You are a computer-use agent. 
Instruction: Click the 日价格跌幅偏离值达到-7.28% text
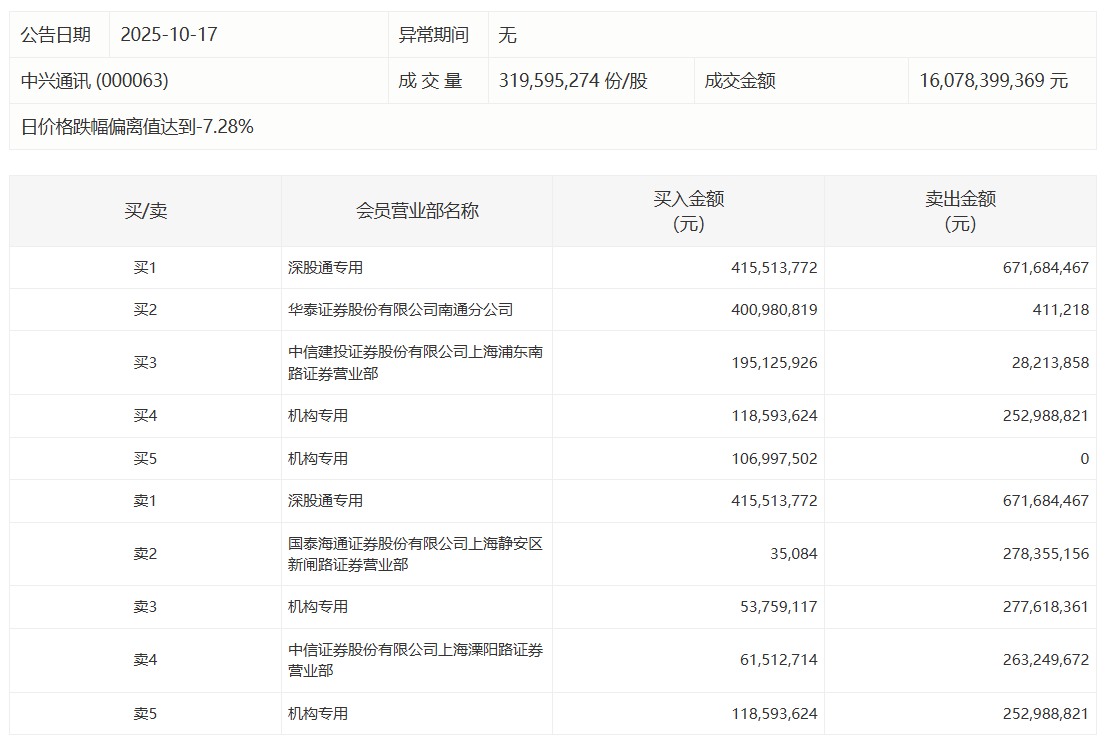pyautogui.click(x=137, y=127)
